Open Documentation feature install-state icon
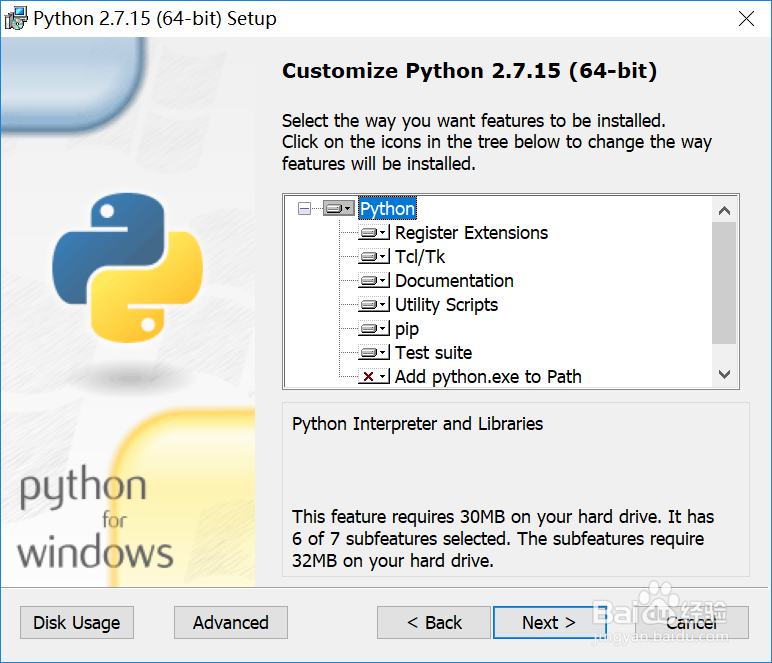This screenshot has width=772, height=663. tap(374, 281)
